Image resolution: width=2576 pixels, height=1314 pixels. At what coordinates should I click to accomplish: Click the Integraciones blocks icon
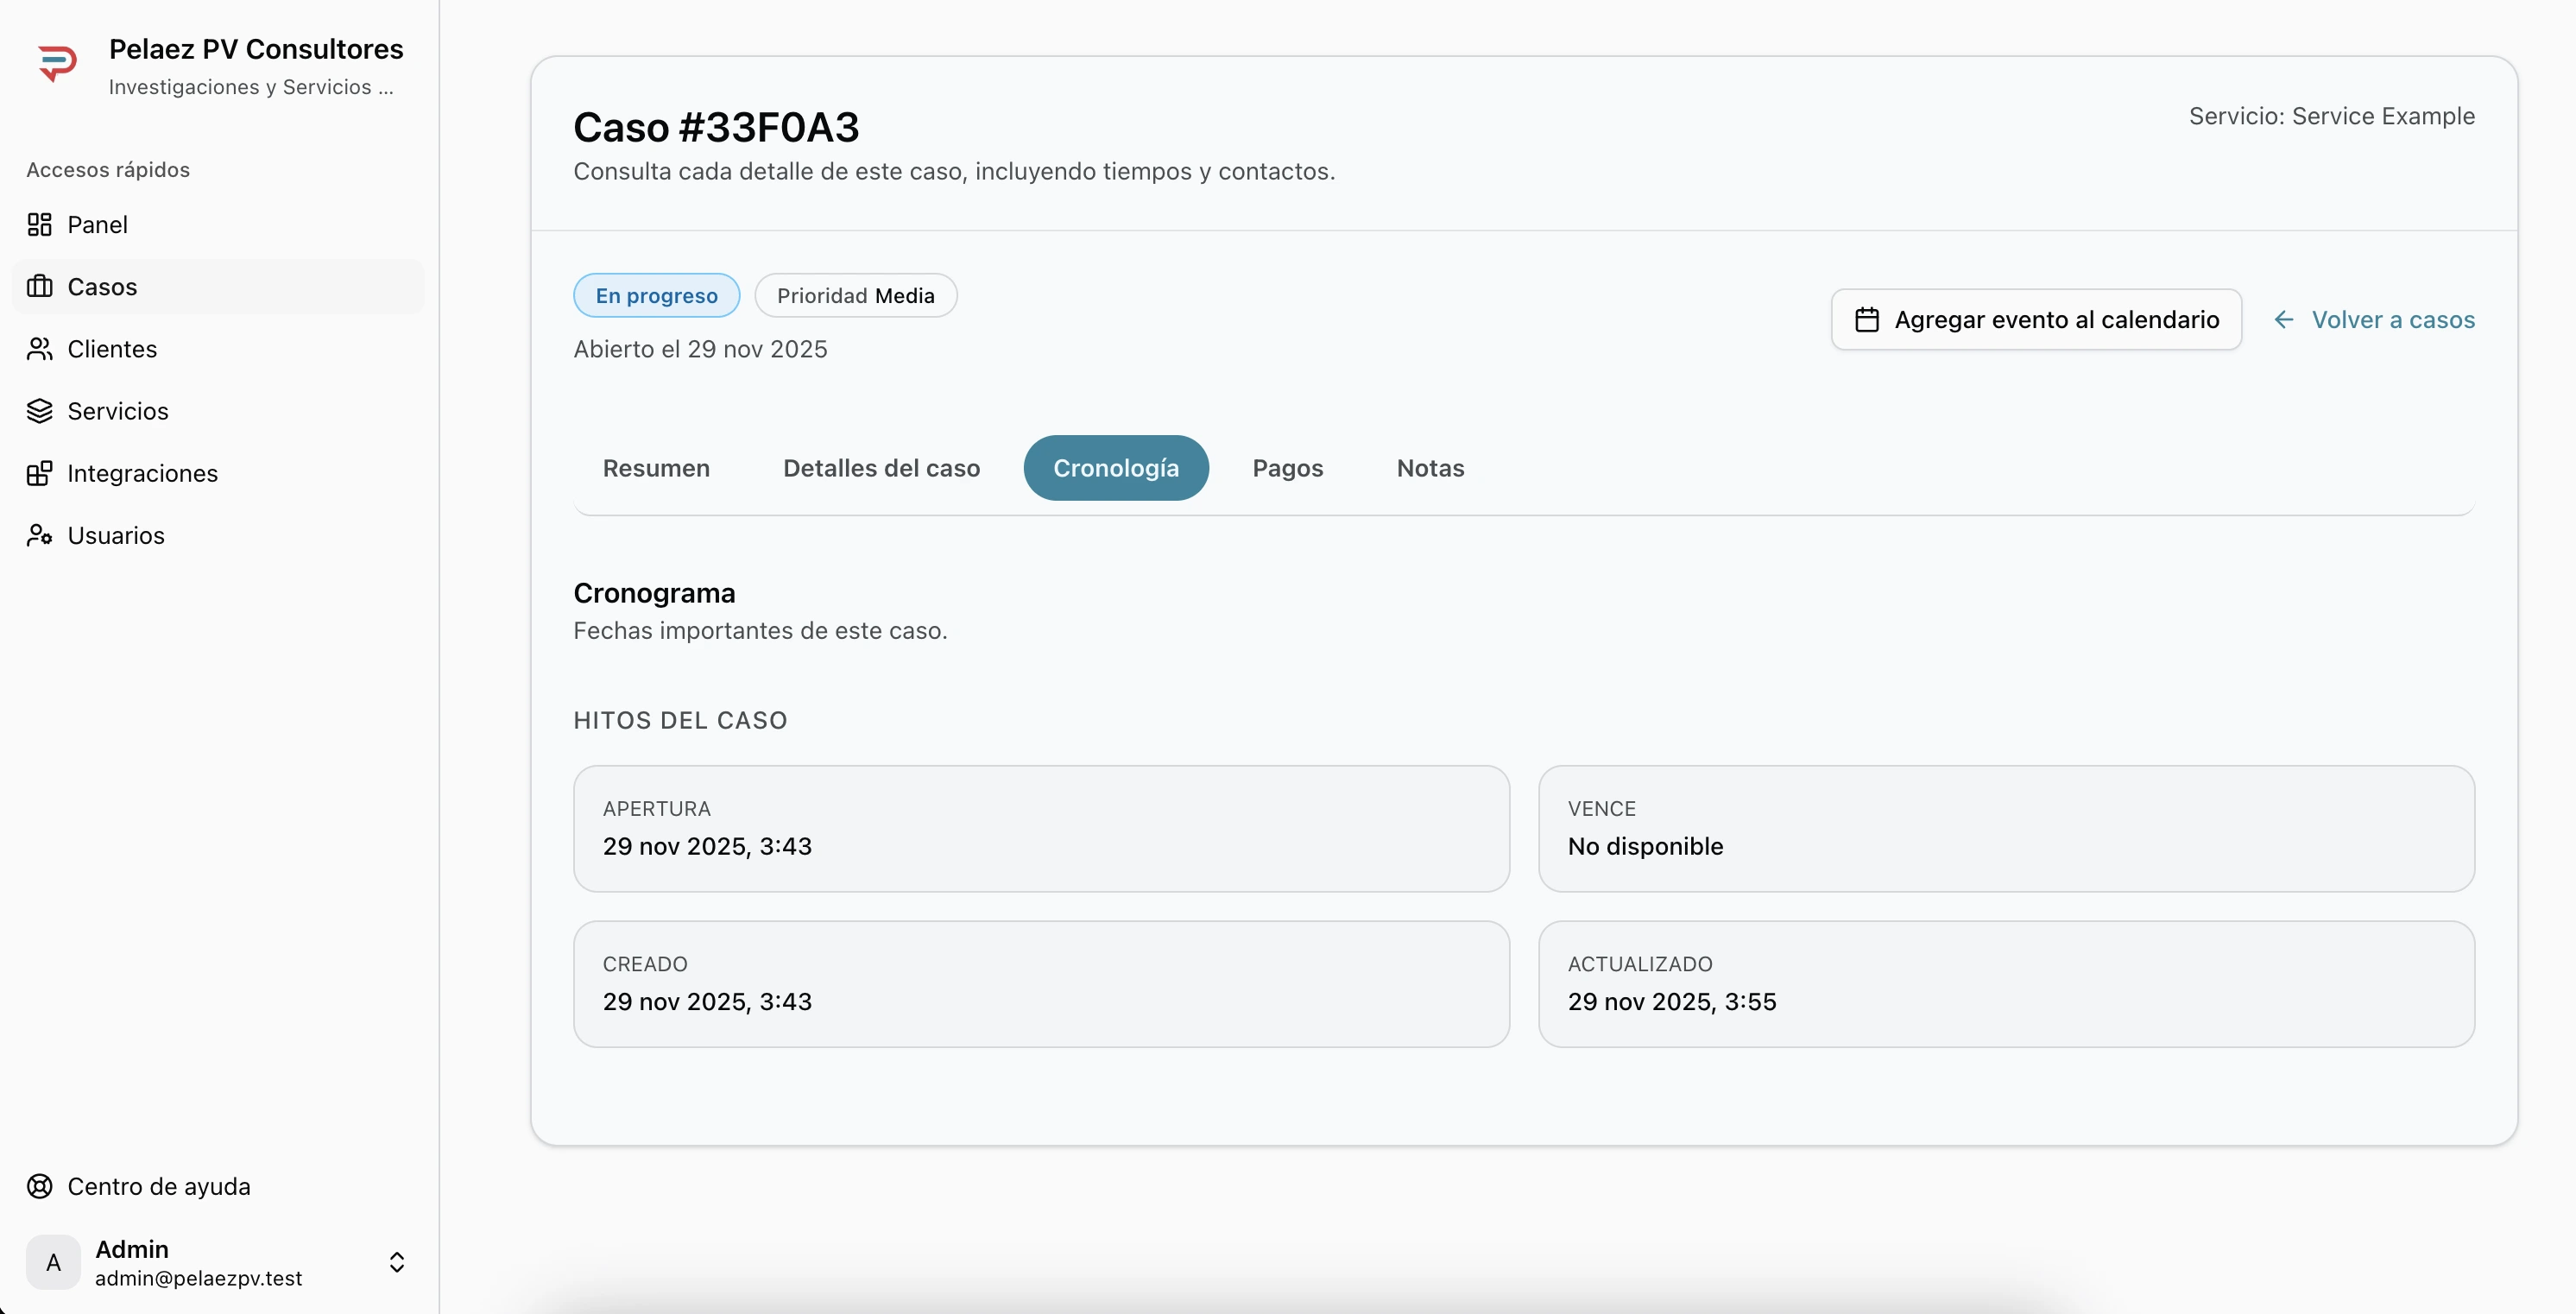[39, 473]
